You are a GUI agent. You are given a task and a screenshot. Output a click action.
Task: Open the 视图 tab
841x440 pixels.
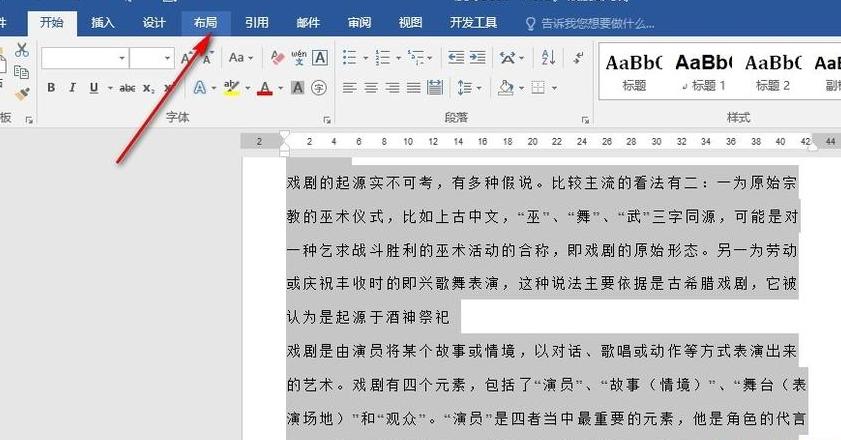click(x=410, y=23)
